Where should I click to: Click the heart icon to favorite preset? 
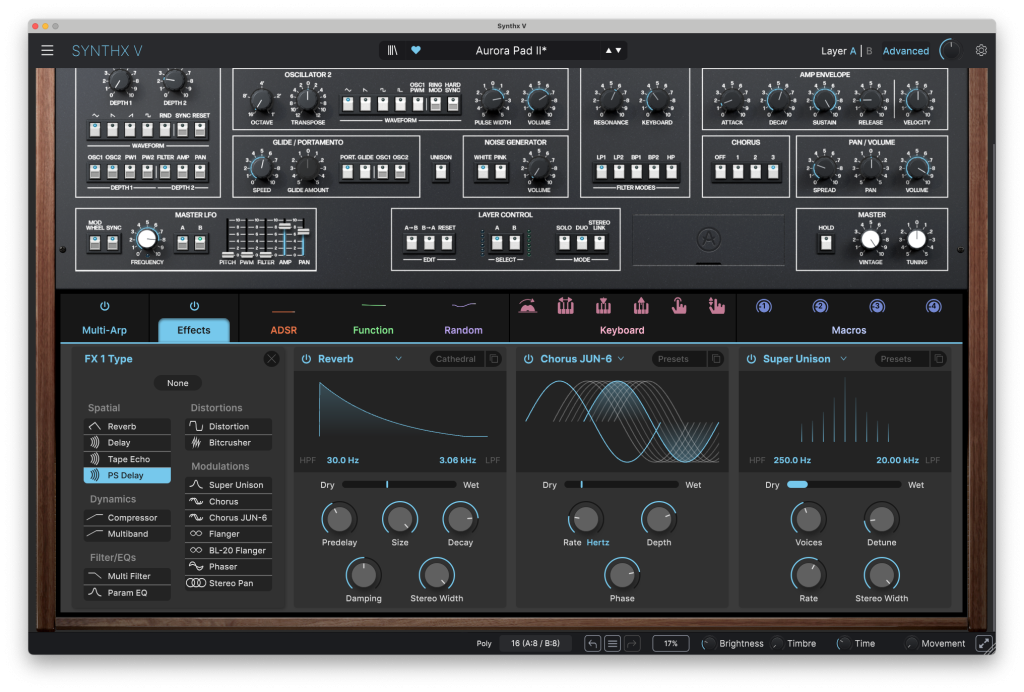(x=416, y=50)
